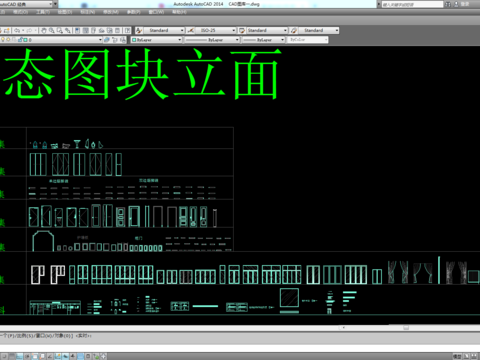Viewport: 480px width, 360px height.
Task: Activate the Zoom Window tool
Action: click(60, 30)
